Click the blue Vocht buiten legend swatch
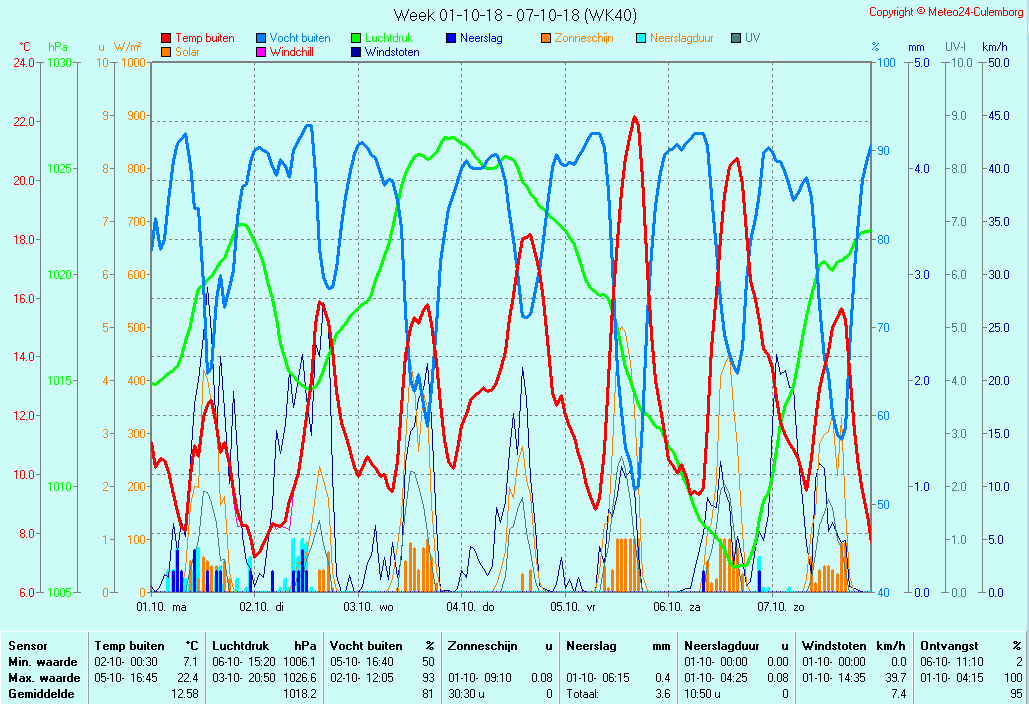Viewport: 1029px width, 704px height. coord(261,38)
